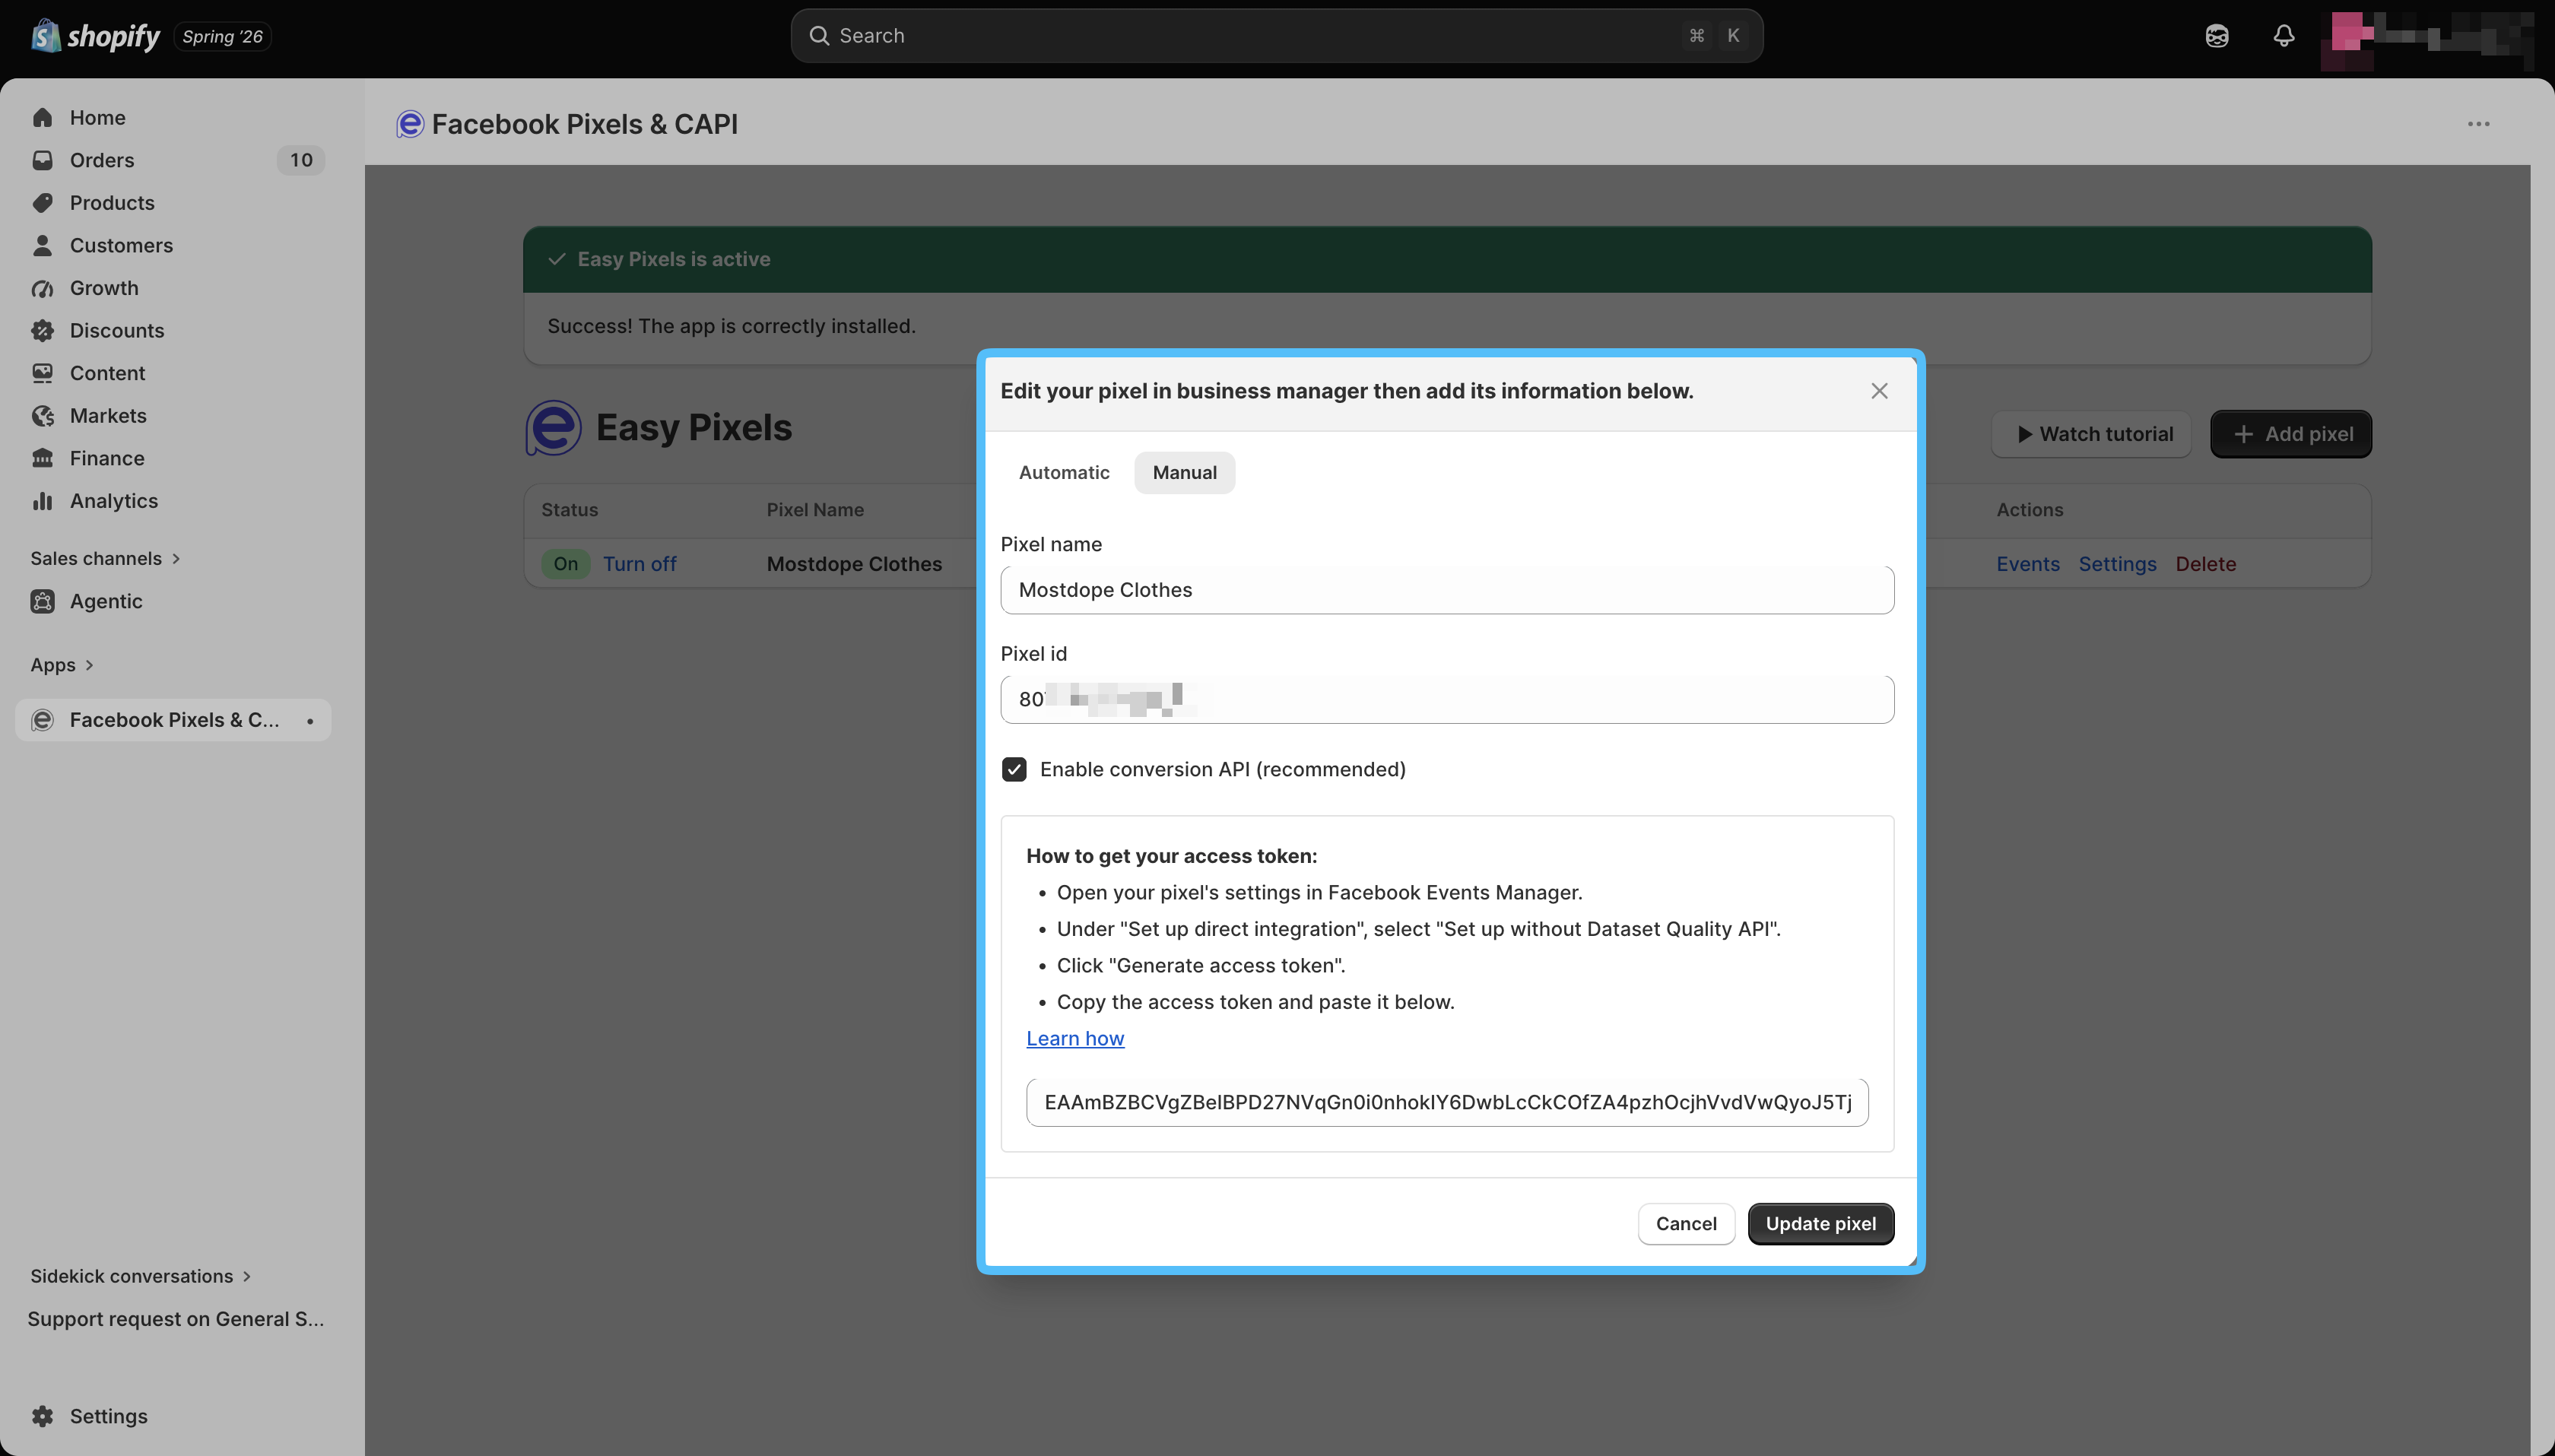Click Watch tutorial button
This screenshot has height=1456, width=2555.
pos(2091,434)
